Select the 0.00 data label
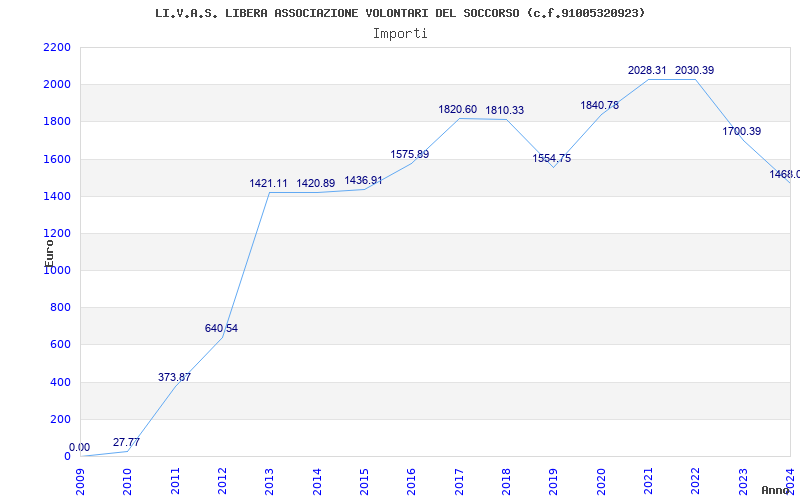Screen dimensions: 800x500 79,447
